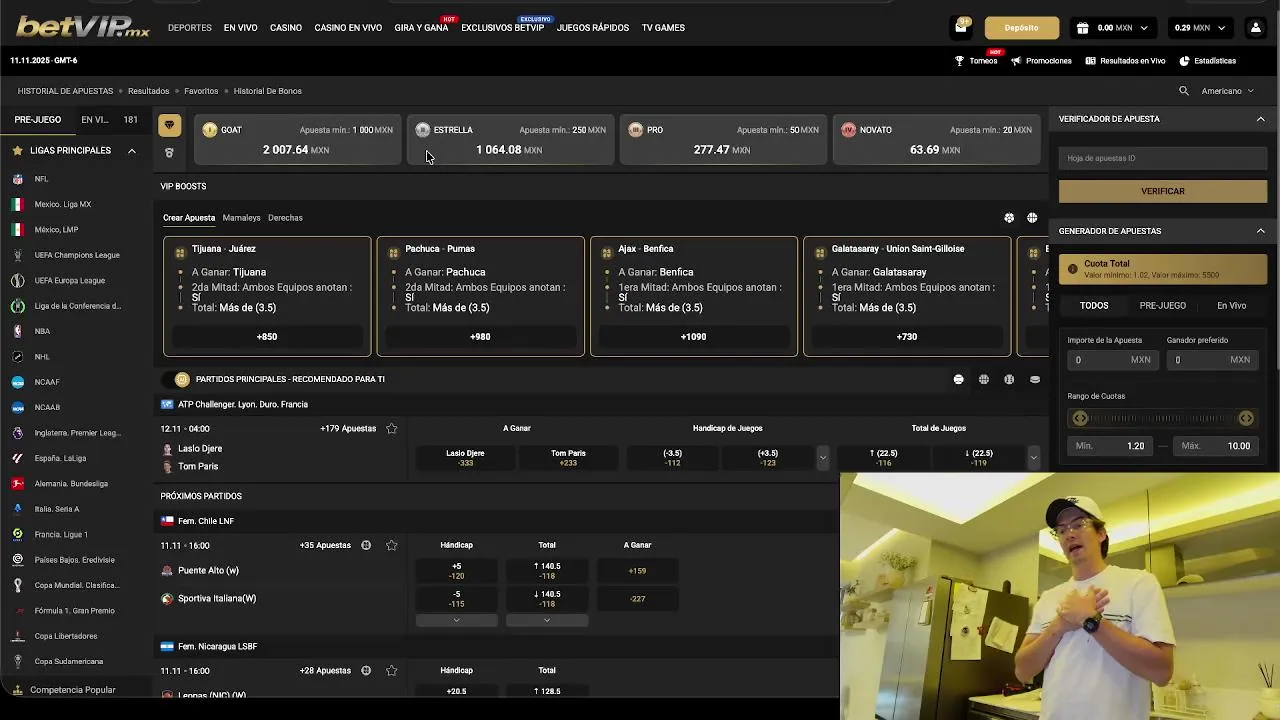Click +1090 odds for Ajax - Benfica

pos(694,337)
